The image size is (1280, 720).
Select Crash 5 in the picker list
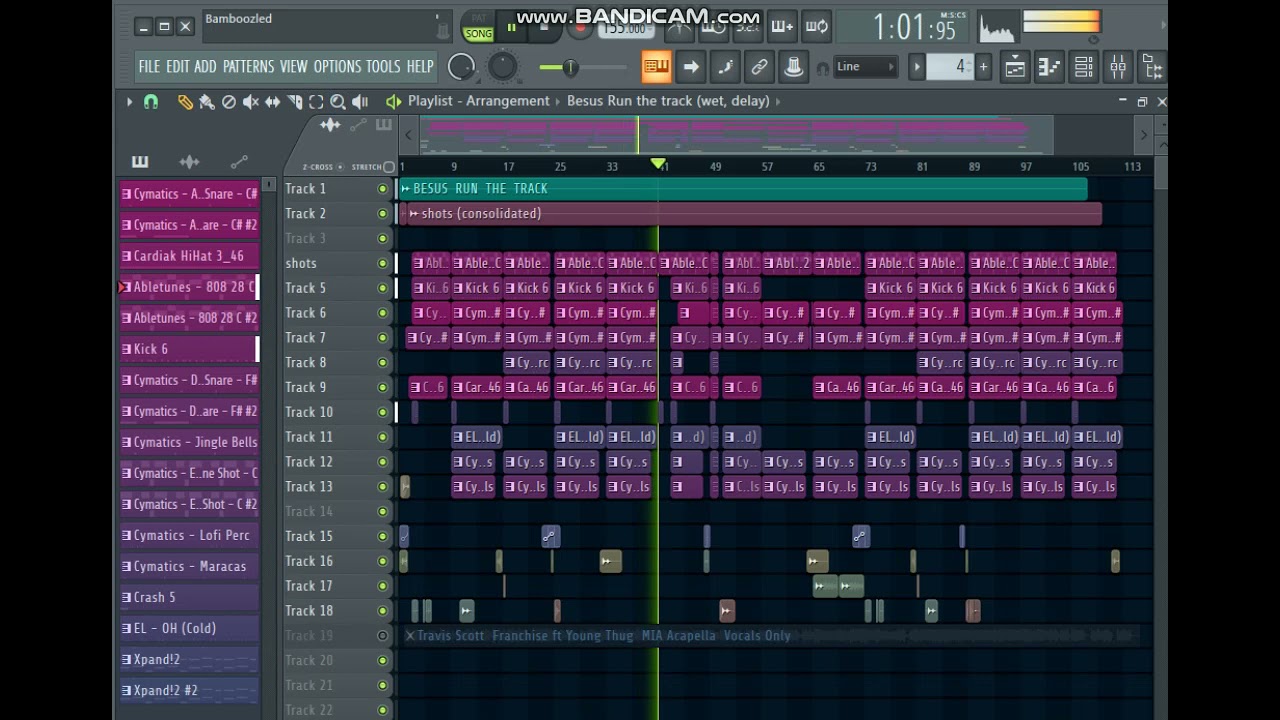189,597
